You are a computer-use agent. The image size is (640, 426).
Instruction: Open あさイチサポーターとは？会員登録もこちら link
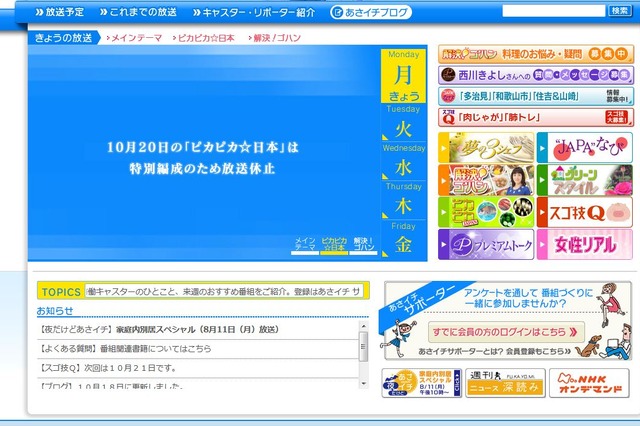tap(494, 351)
